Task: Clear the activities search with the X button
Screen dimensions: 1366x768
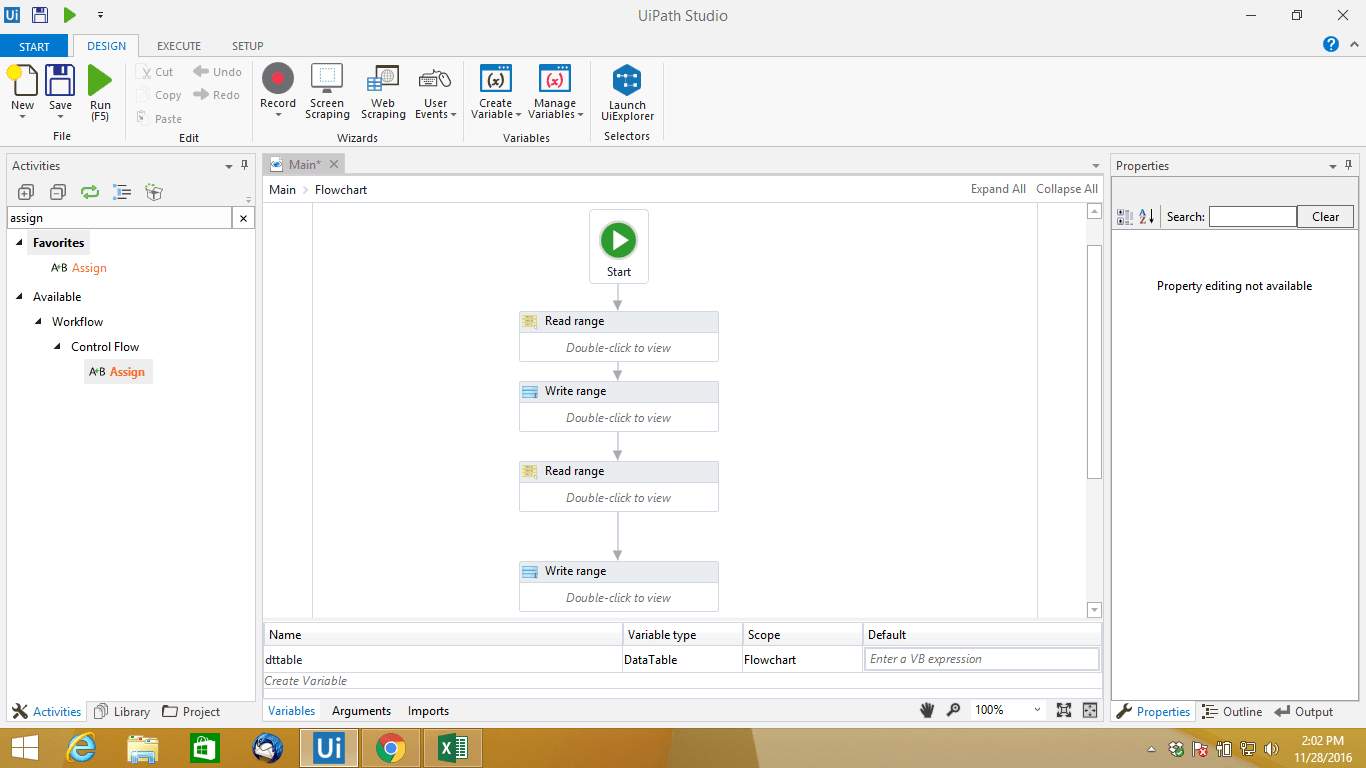Action: (243, 218)
